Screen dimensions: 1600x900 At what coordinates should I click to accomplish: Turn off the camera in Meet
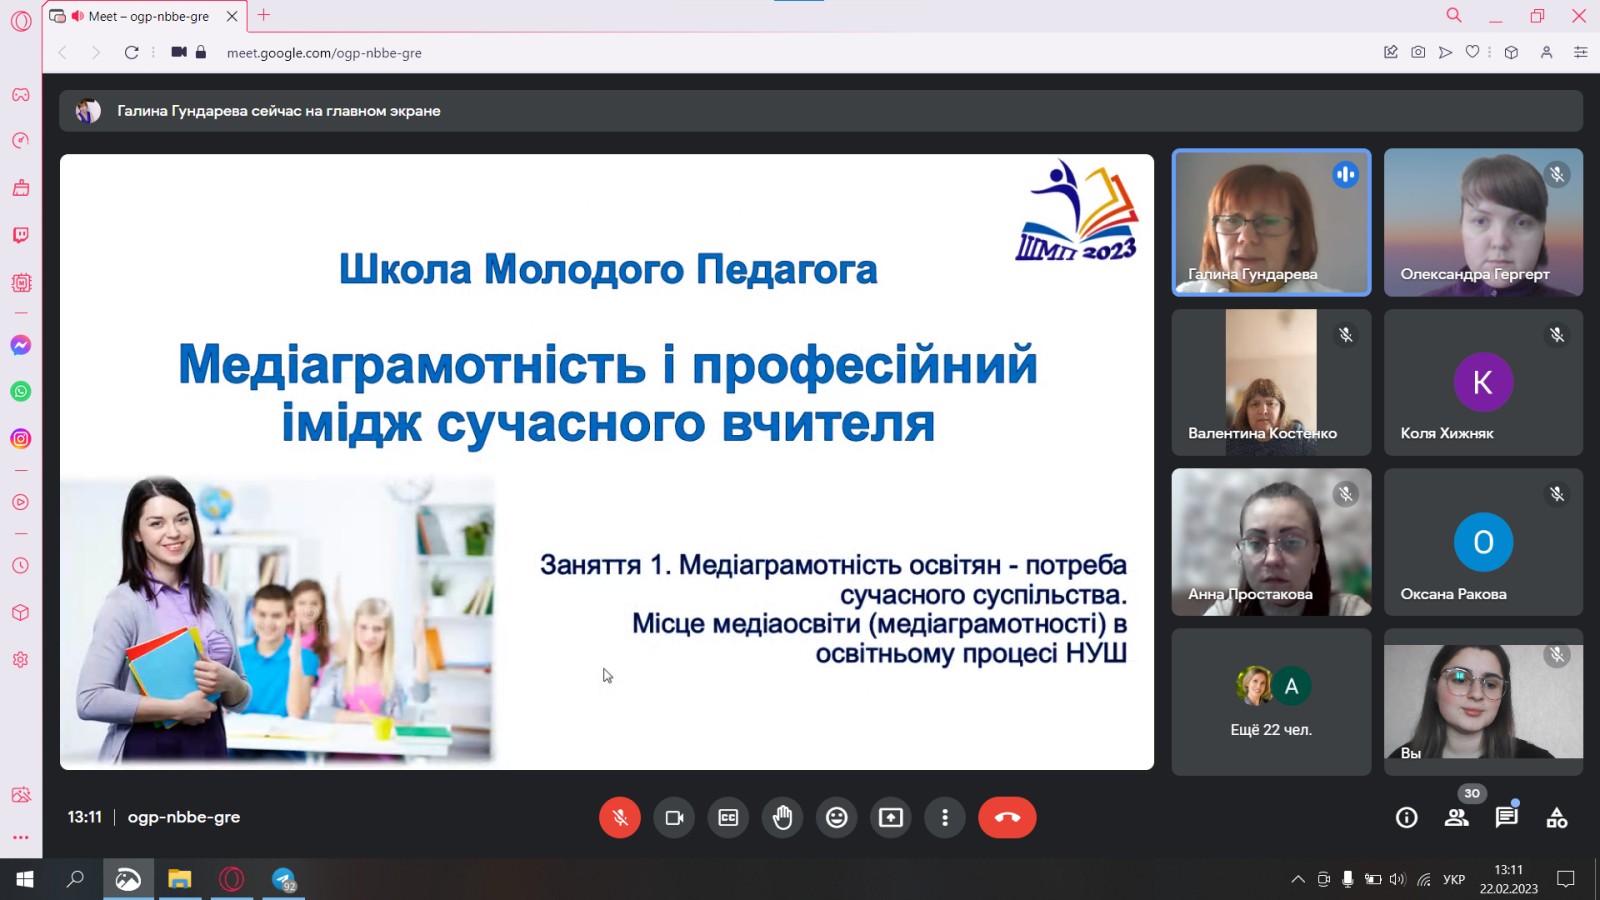pyautogui.click(x=674, y=817)
